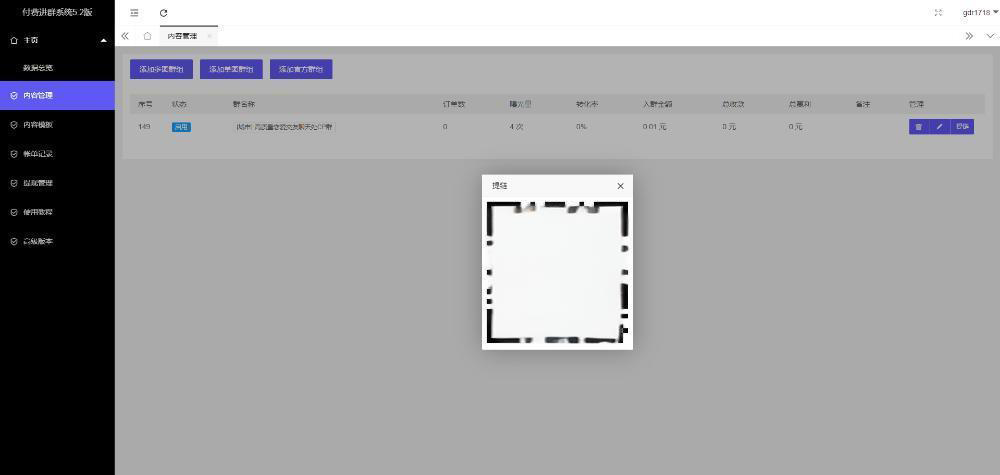
Task: Click the group name cell in row 149
Action: coord(284,127)
